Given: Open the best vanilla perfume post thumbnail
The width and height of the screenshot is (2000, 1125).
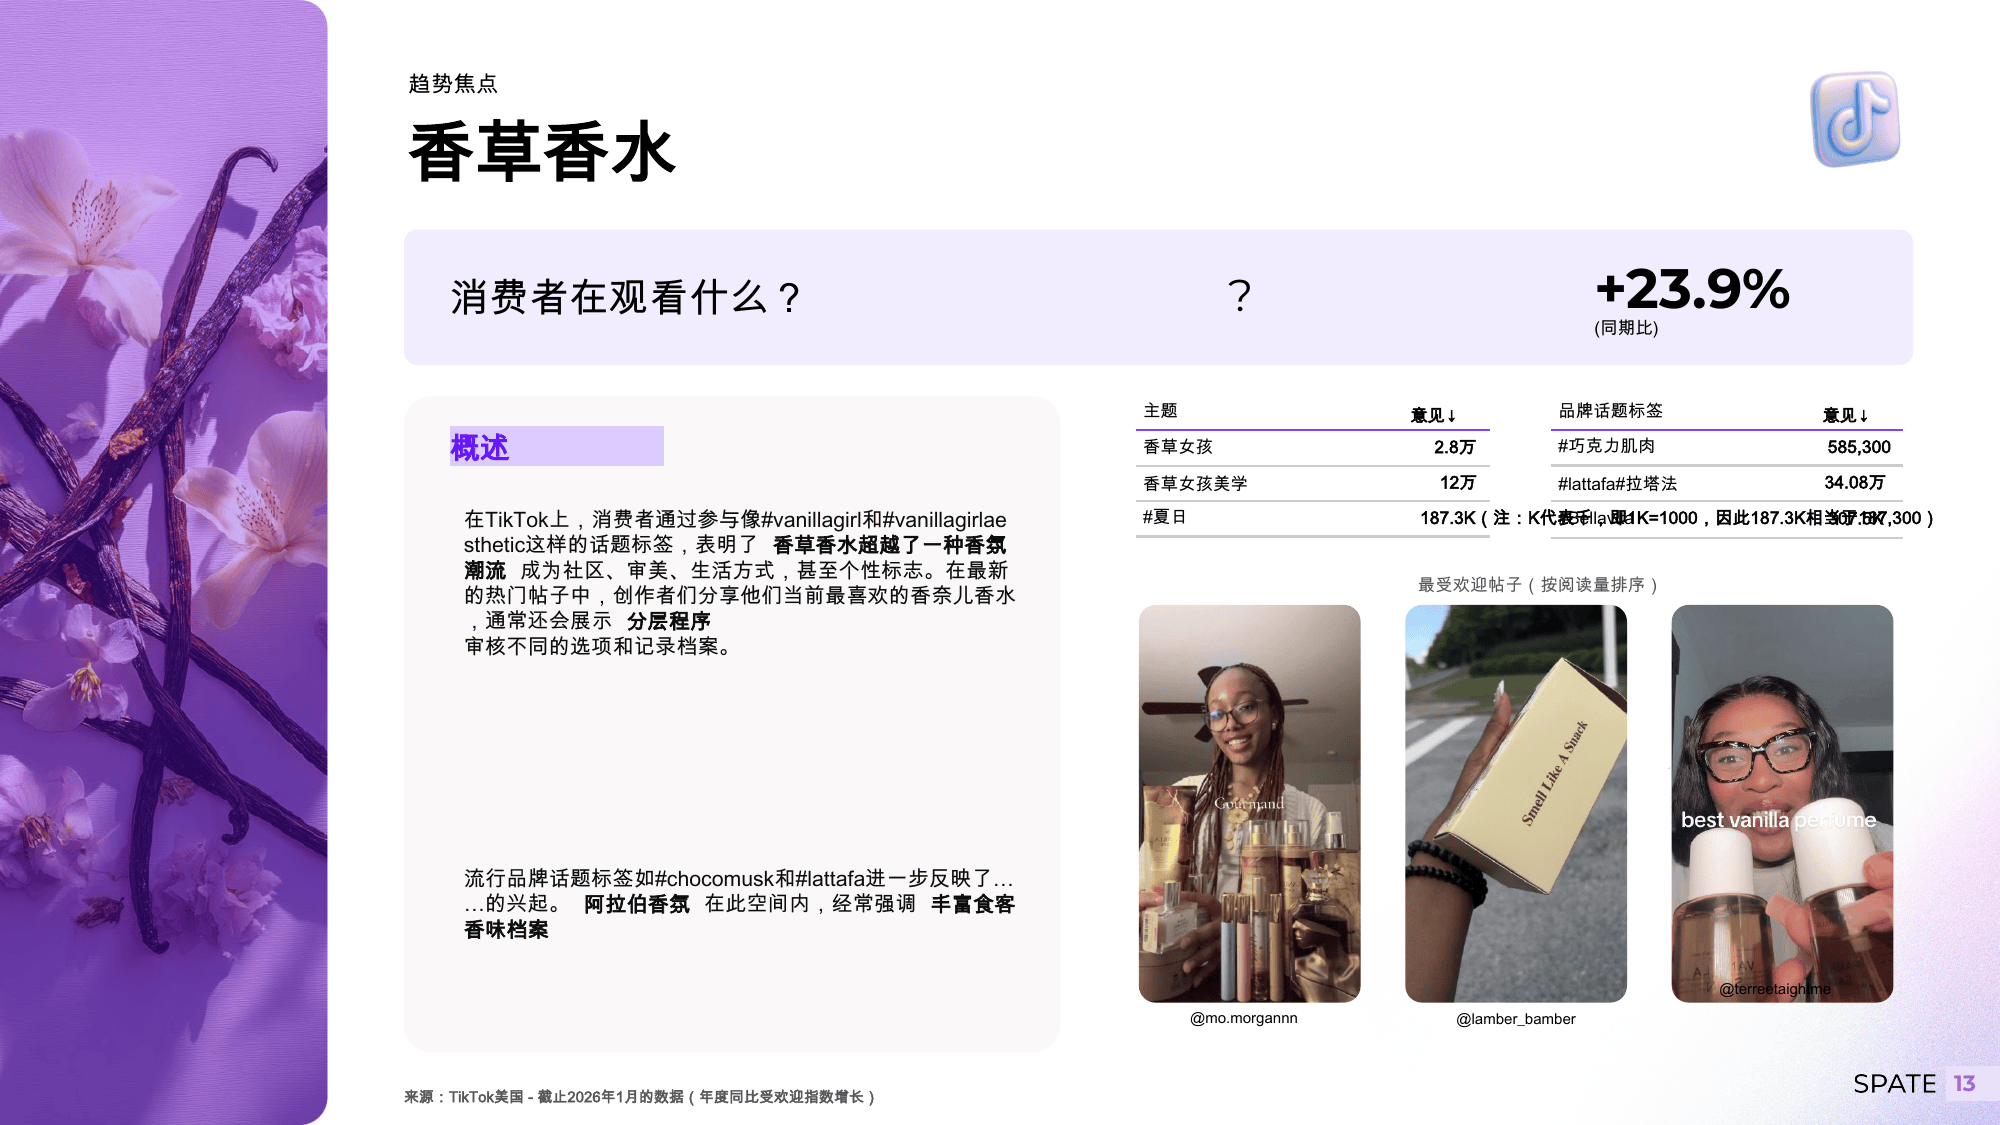Looking at the screenshot, I should (x=1781, y=802).
